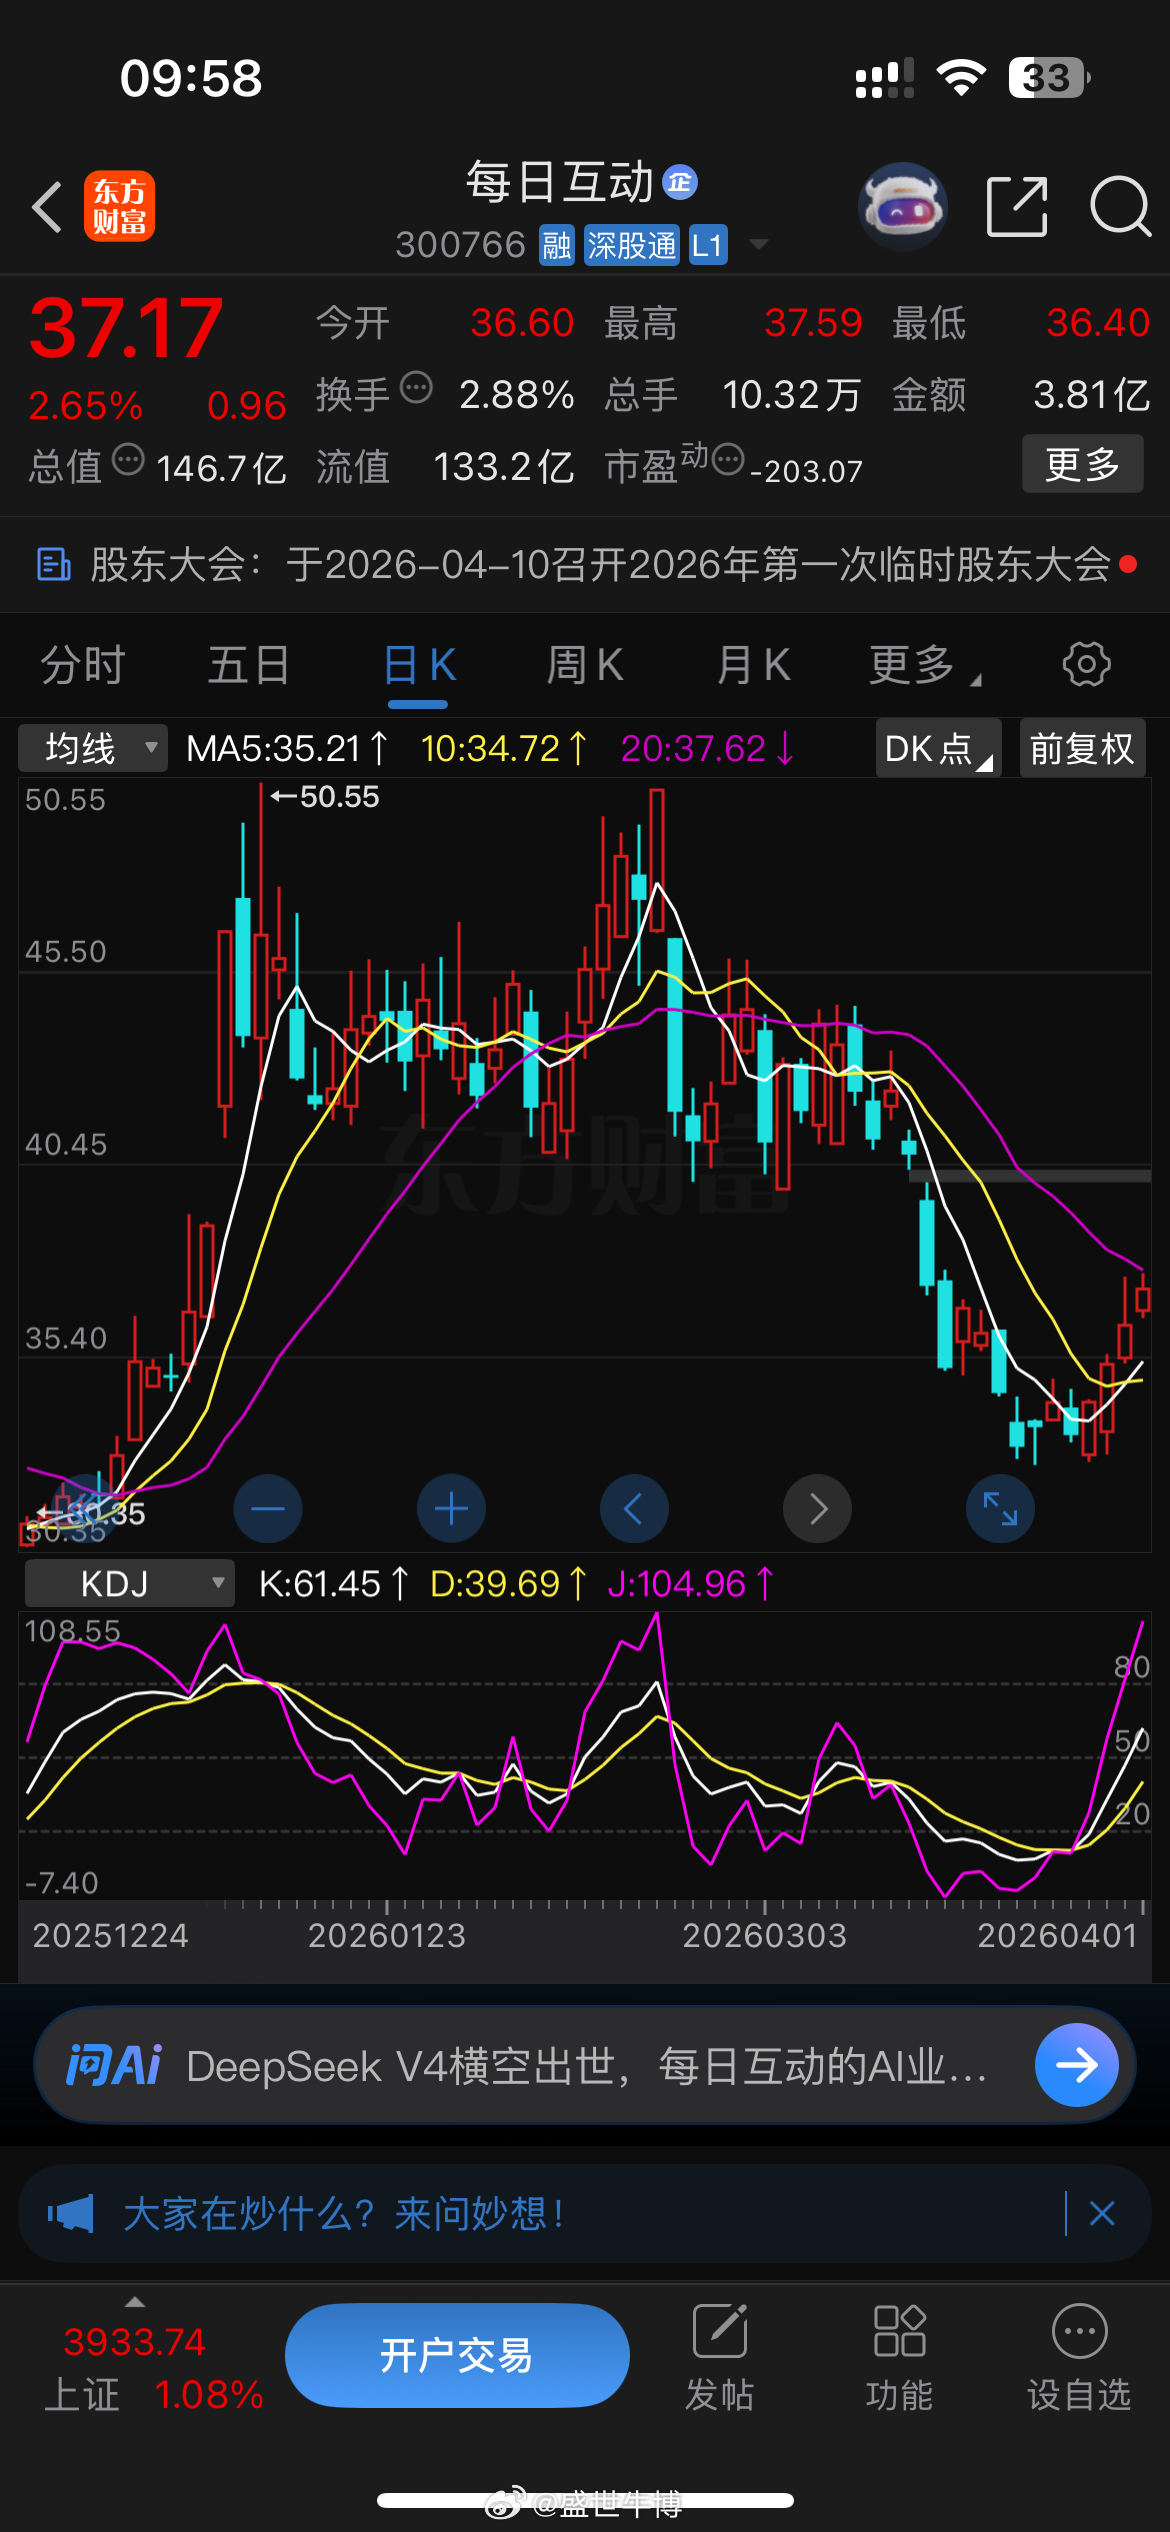Tap the 10:34.72 MA10 value
This screenshot has width=1170, height=2532.
[x=503, y=748]
